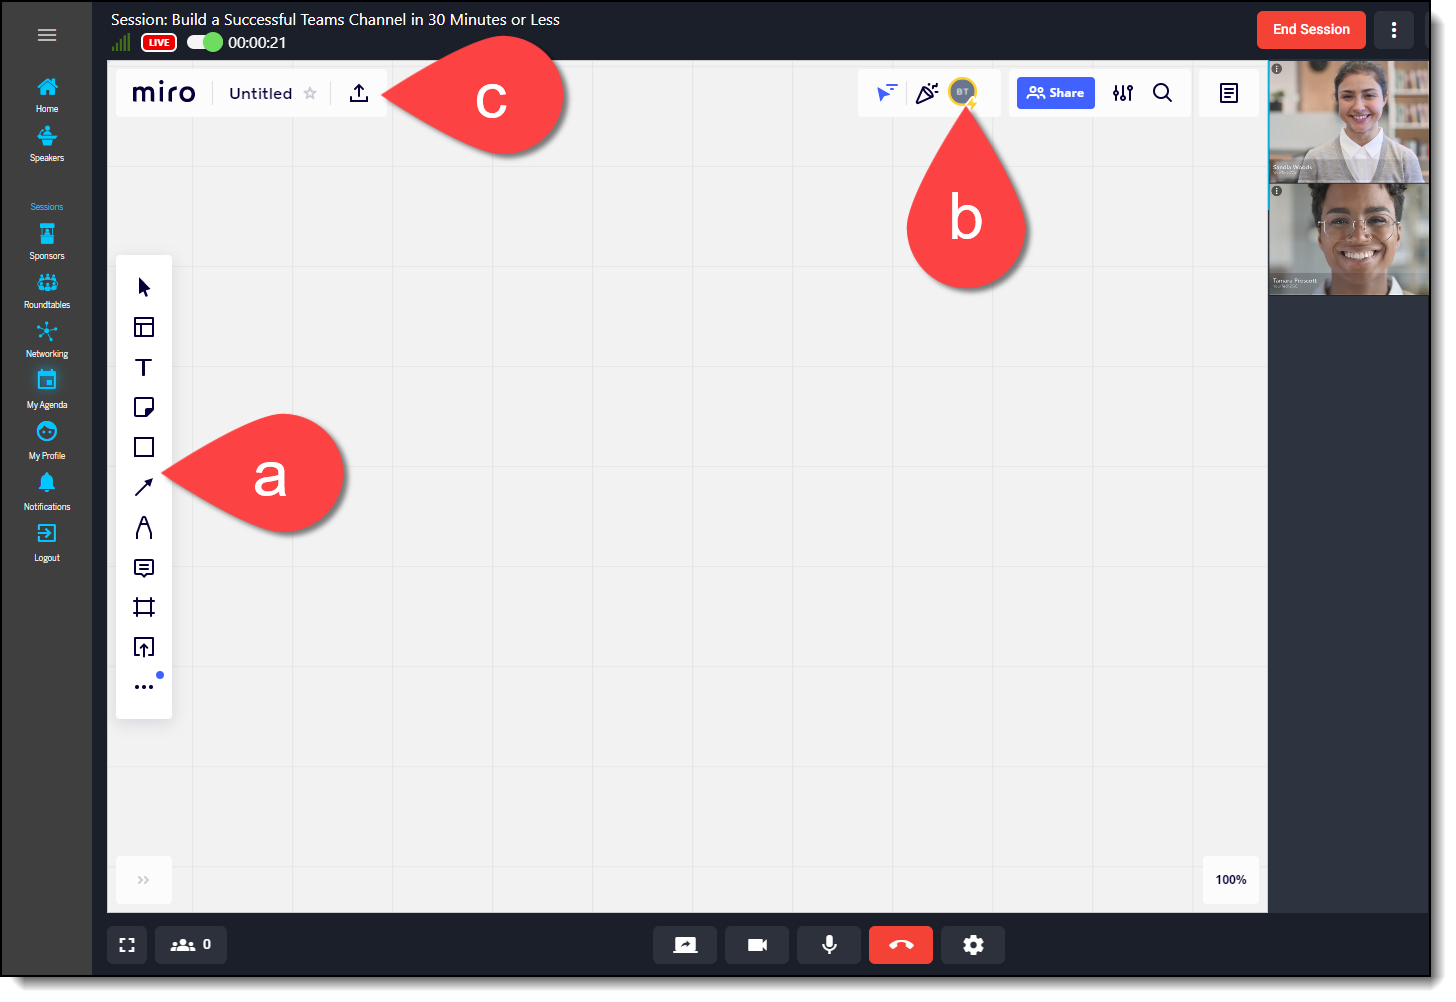Choose the rectangle shape tool
The height and width of the screenshot is (1002, 1456).
pyautogui.click(x=144, y=447)
